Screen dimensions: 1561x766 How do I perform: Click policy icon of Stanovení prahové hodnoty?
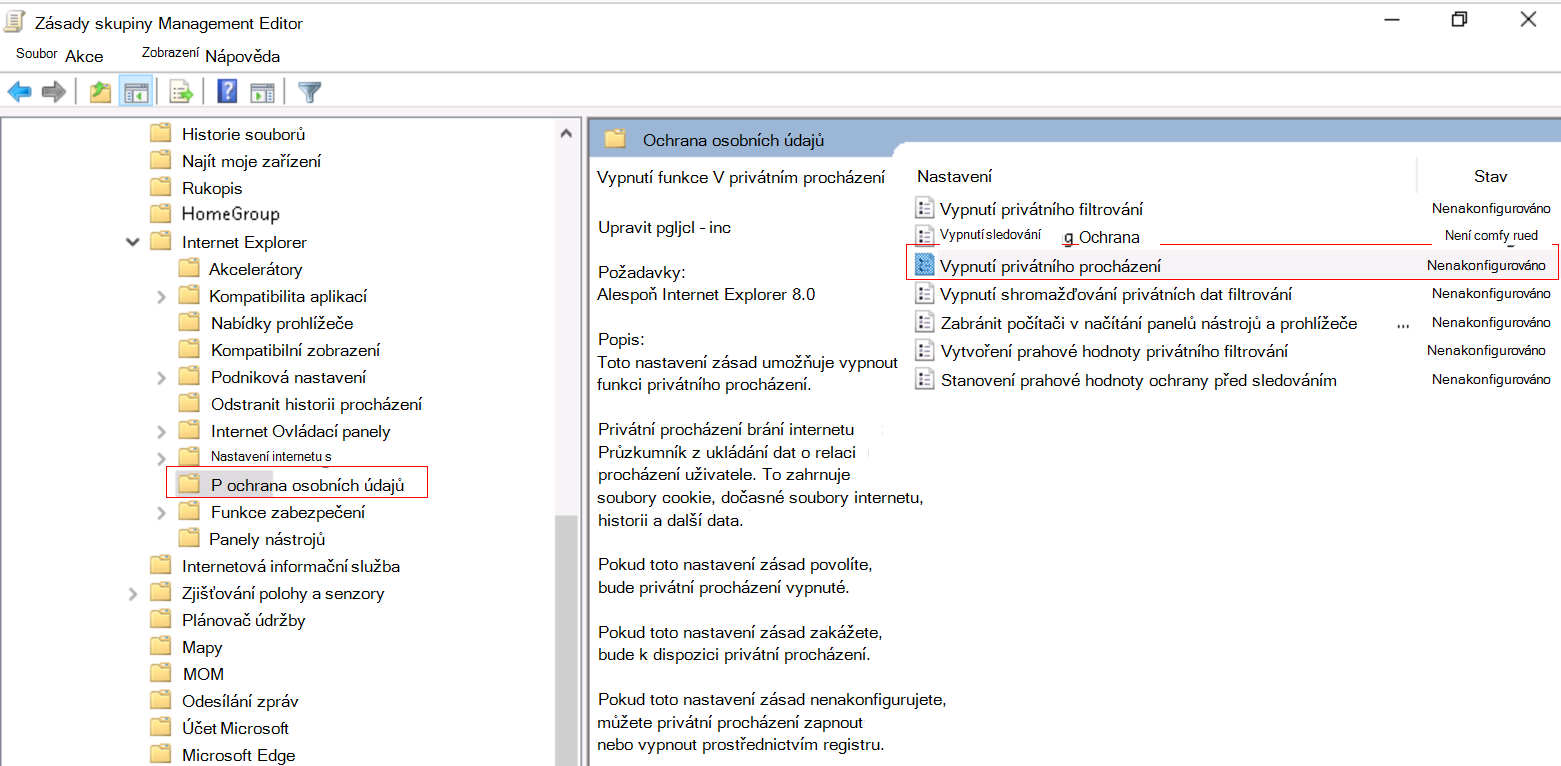pyautogui.click(x=924, y=380)
